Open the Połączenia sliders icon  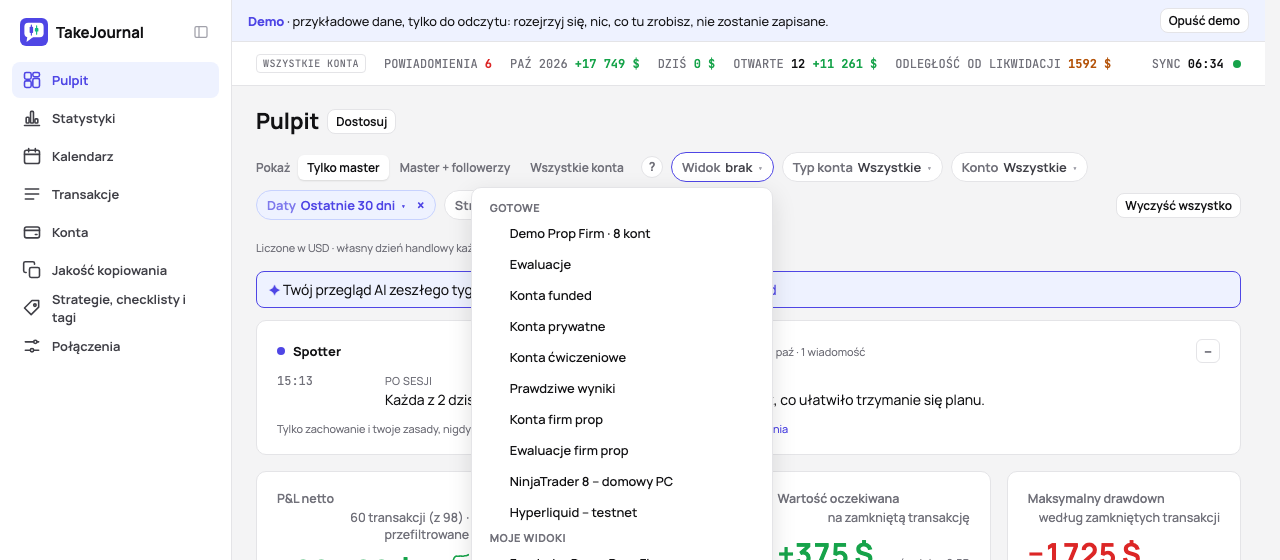(32, 346)
